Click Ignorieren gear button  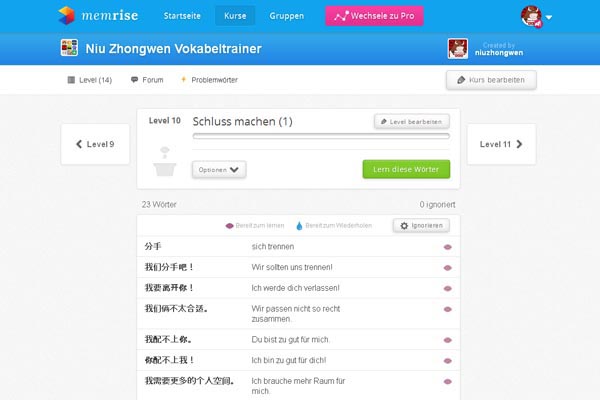tap(421, 225)
